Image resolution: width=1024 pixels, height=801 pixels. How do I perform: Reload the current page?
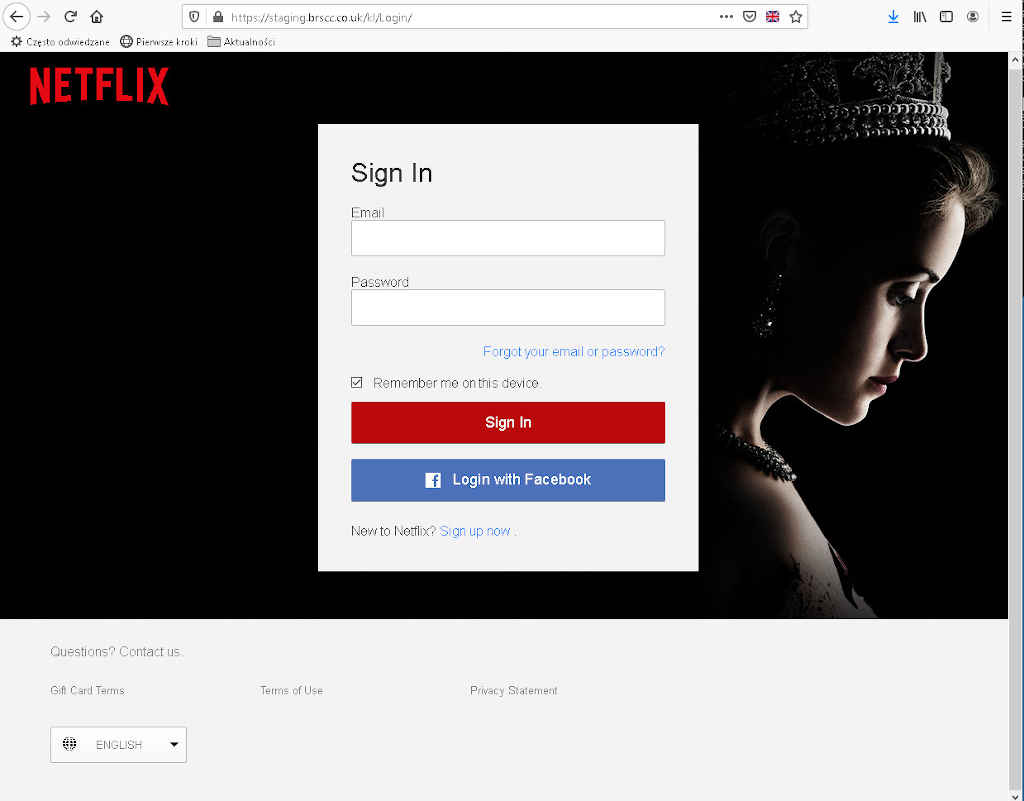70,17
